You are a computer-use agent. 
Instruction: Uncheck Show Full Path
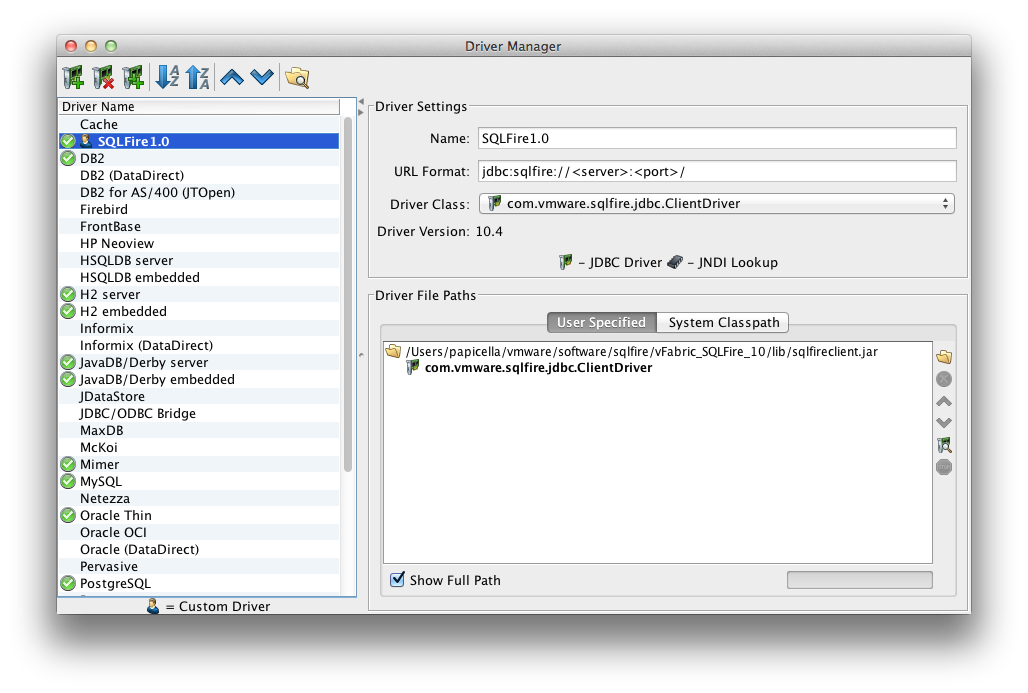397,580
